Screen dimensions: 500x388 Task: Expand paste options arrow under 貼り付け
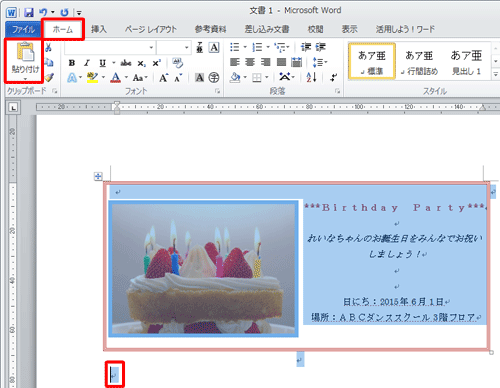[x=25, y=79]
